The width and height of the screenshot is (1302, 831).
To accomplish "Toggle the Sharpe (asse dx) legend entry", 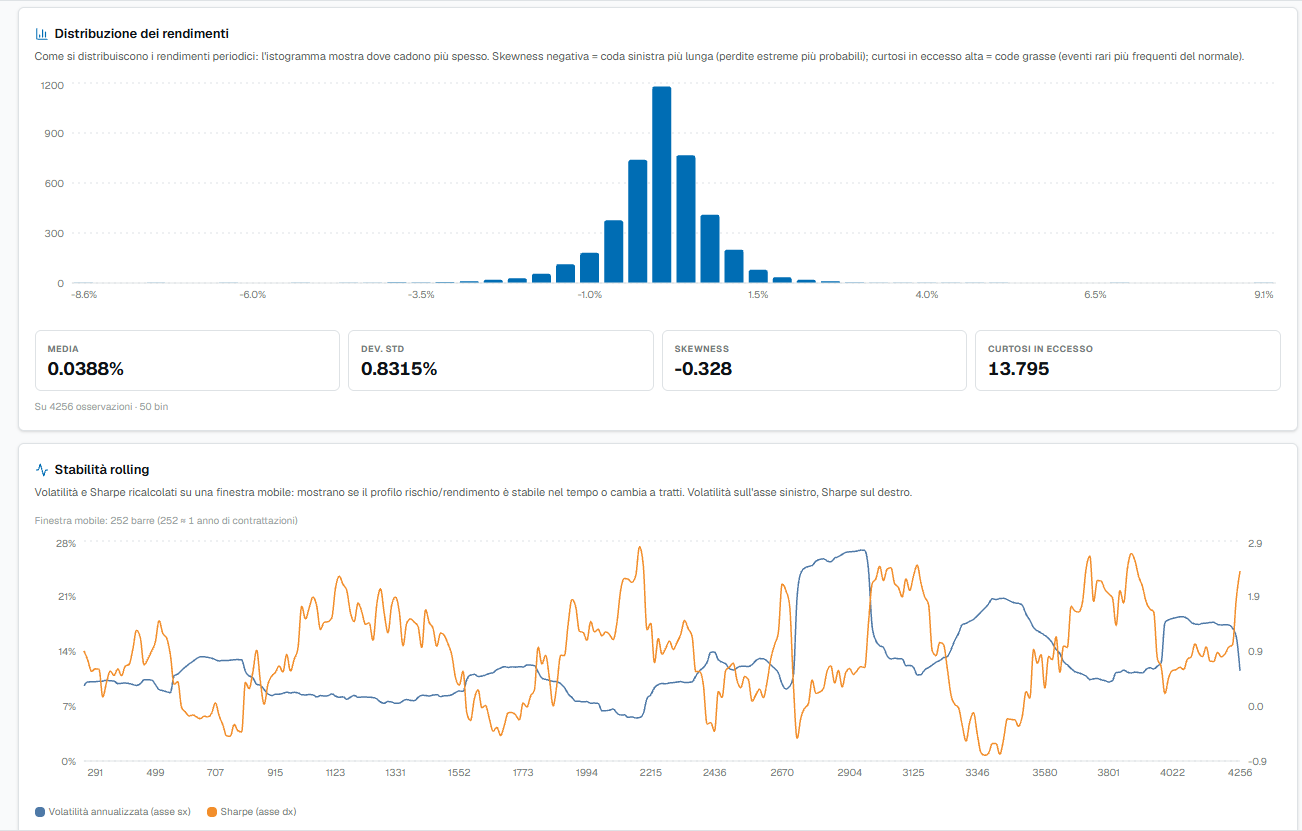I will click(x=250, y=811).
